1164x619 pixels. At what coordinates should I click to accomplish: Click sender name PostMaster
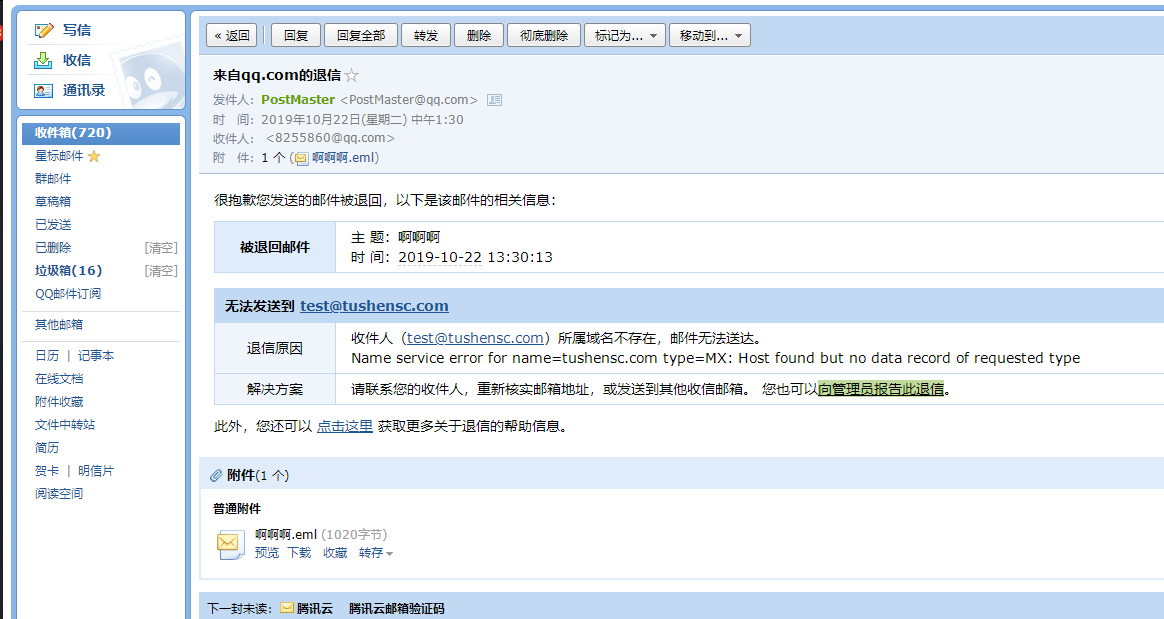coord(298,99)
